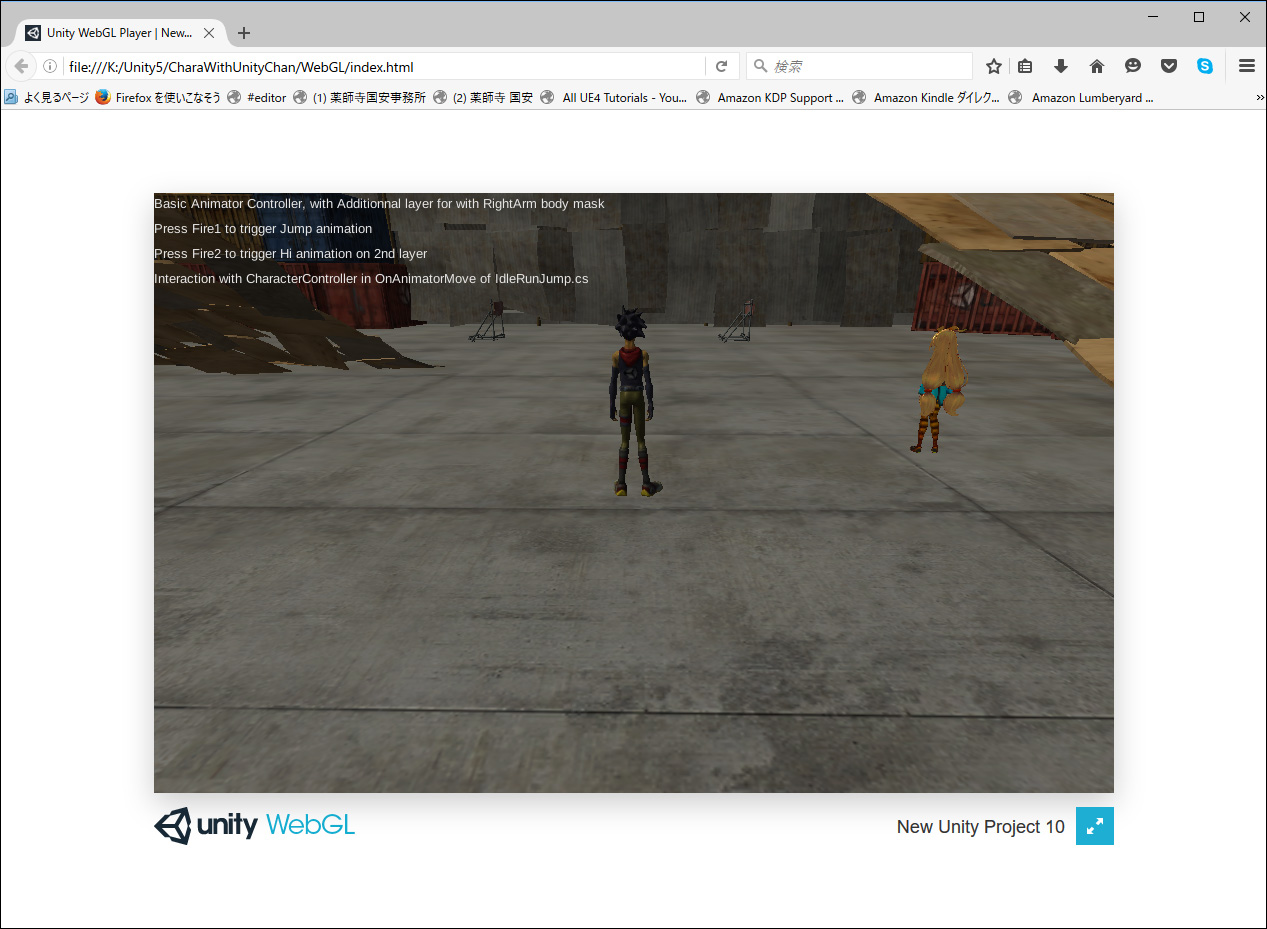Bookmark this page using the star
This screenshot has height=929, width=1267.
(993, 65)
